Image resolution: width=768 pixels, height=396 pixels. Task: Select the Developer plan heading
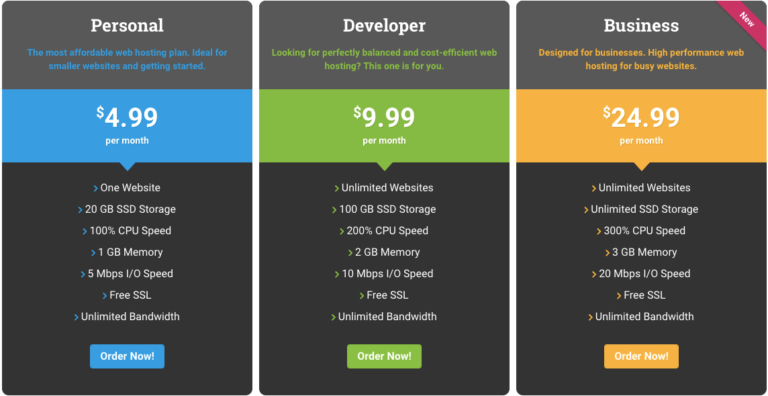384,25
